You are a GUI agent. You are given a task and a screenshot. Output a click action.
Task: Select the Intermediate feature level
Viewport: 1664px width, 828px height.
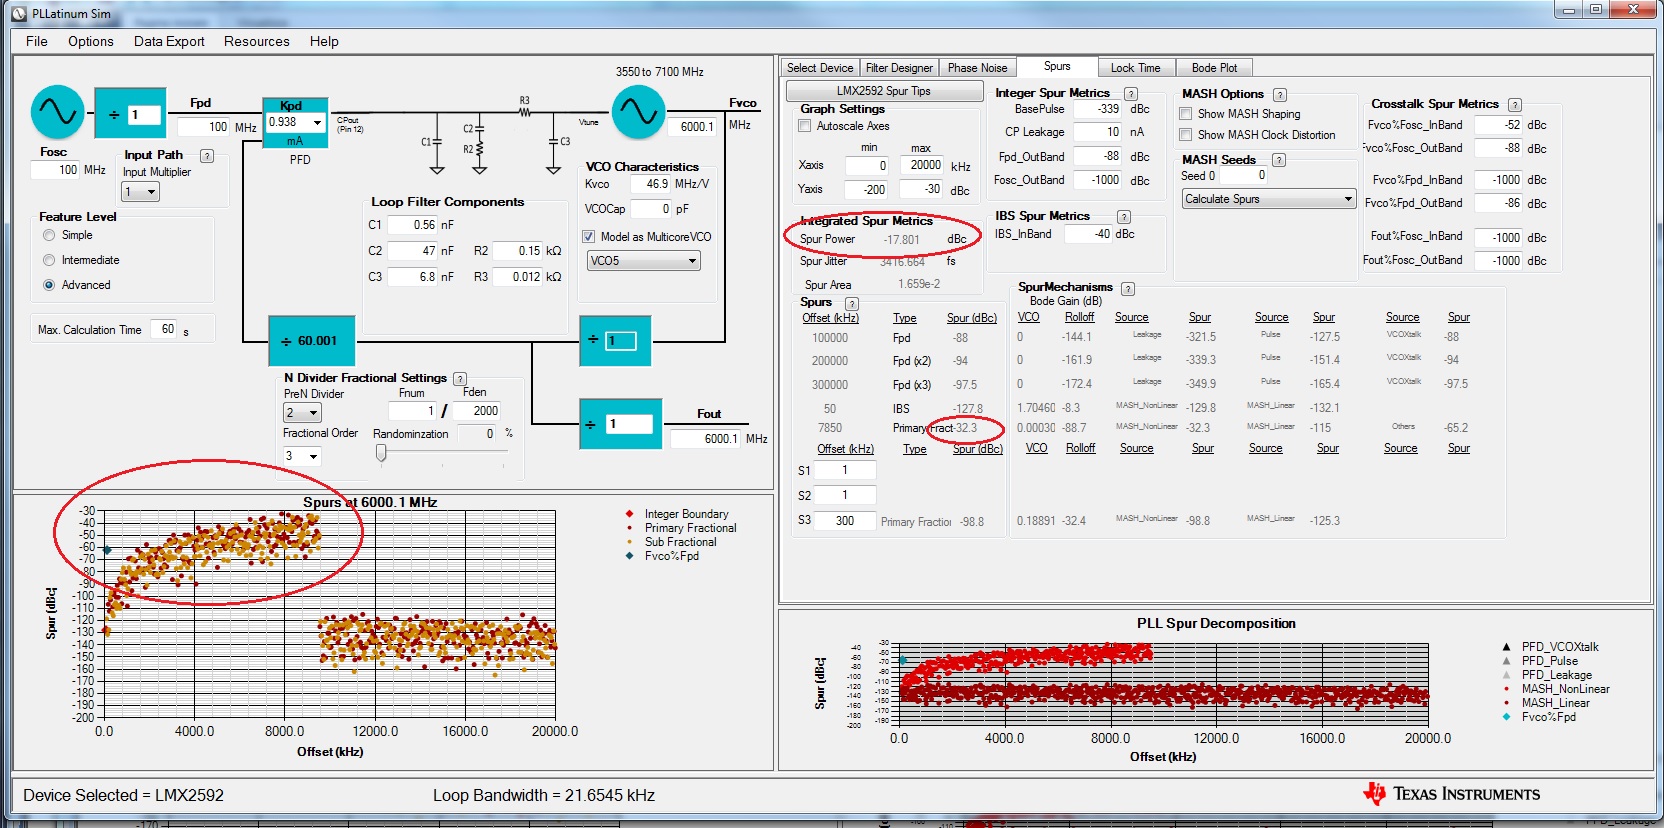49,260
